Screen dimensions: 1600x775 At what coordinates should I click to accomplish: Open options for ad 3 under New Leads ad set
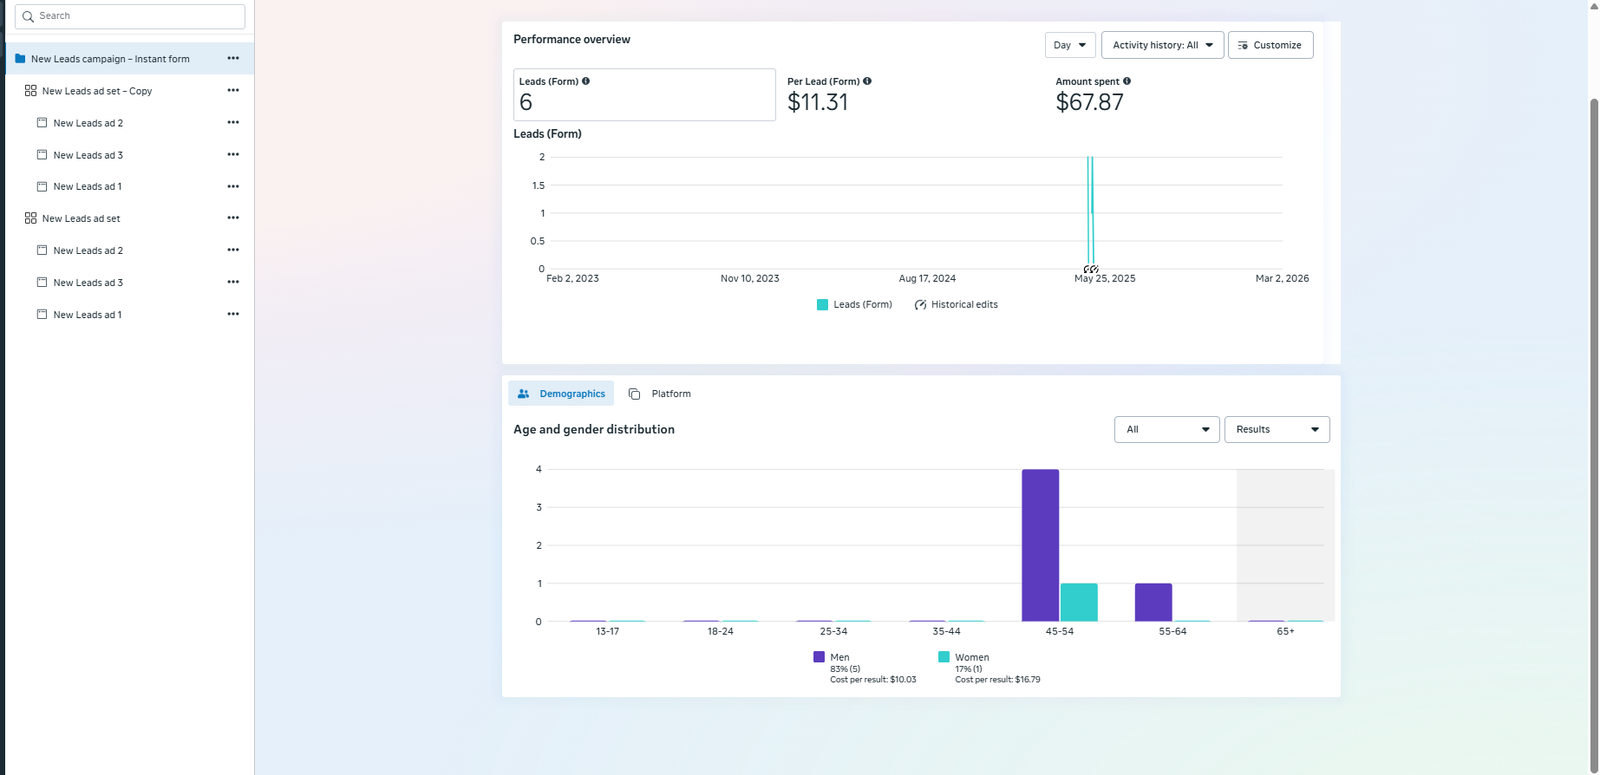coord(233,282)
